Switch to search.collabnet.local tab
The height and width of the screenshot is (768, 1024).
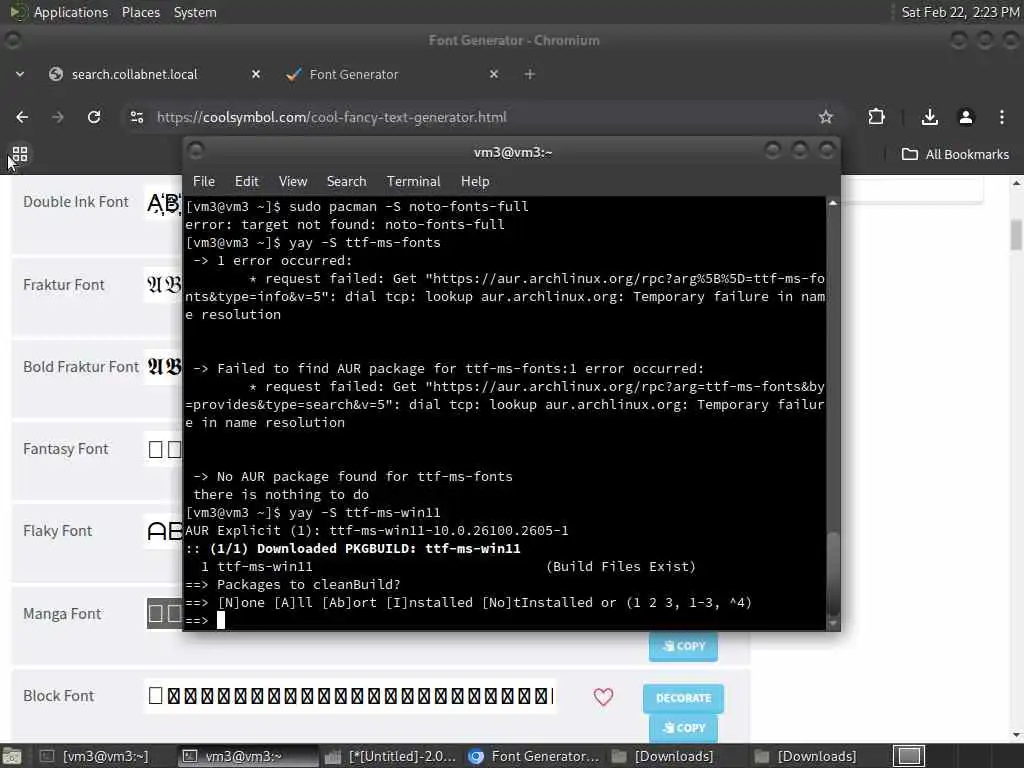pos(134,74)
